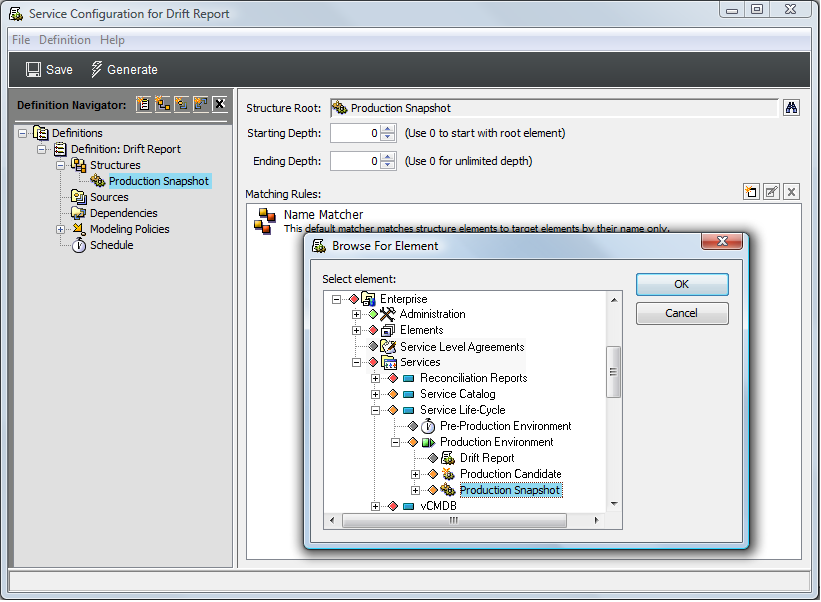821x602 pixels.
Task: Expand the Elements node
Action: click(357, 330)
